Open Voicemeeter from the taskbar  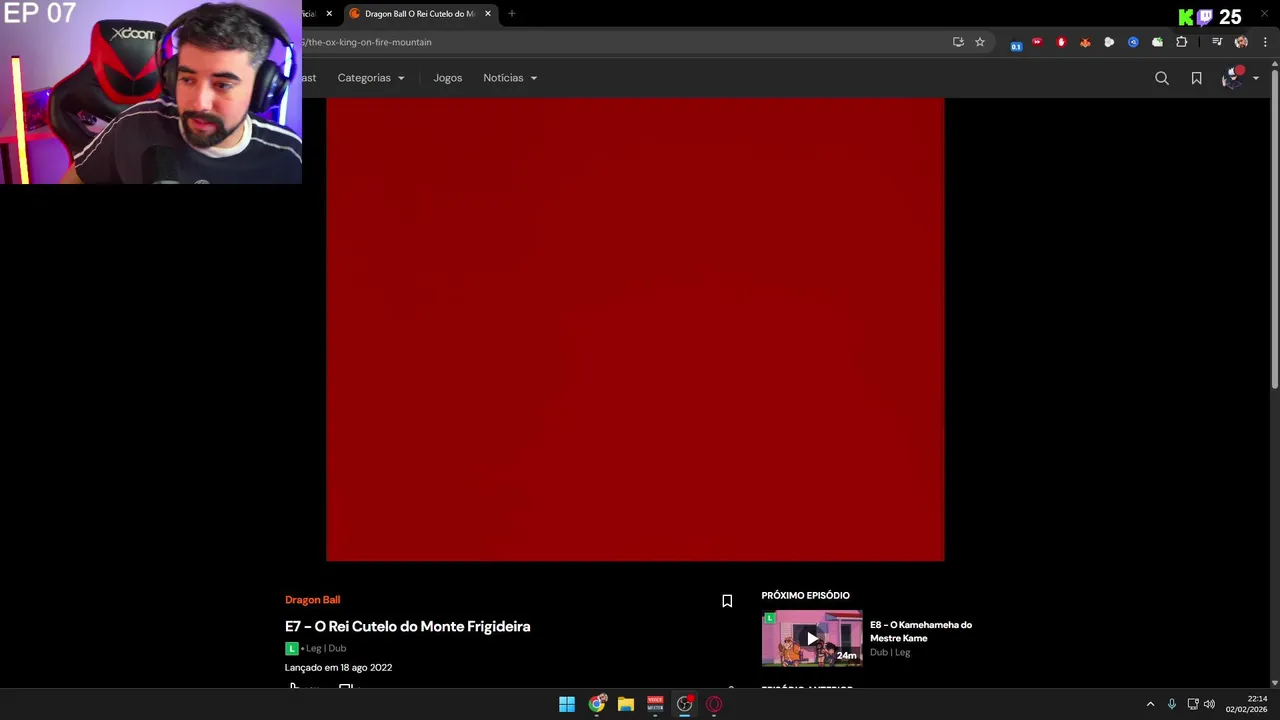pyautogui.click(x=655, y=704)
